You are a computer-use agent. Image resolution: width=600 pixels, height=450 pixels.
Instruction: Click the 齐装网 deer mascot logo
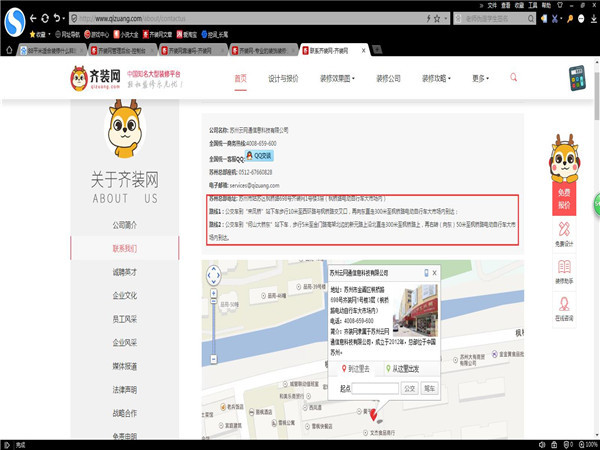(x=79, y=78)
